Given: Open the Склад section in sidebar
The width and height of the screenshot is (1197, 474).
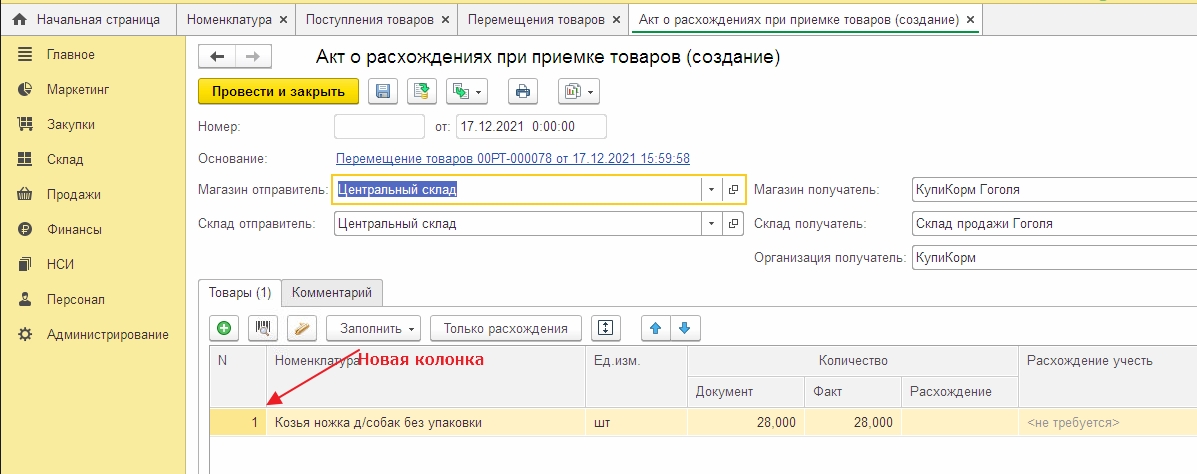Looking at the screenshot, I should pos(65,159).
